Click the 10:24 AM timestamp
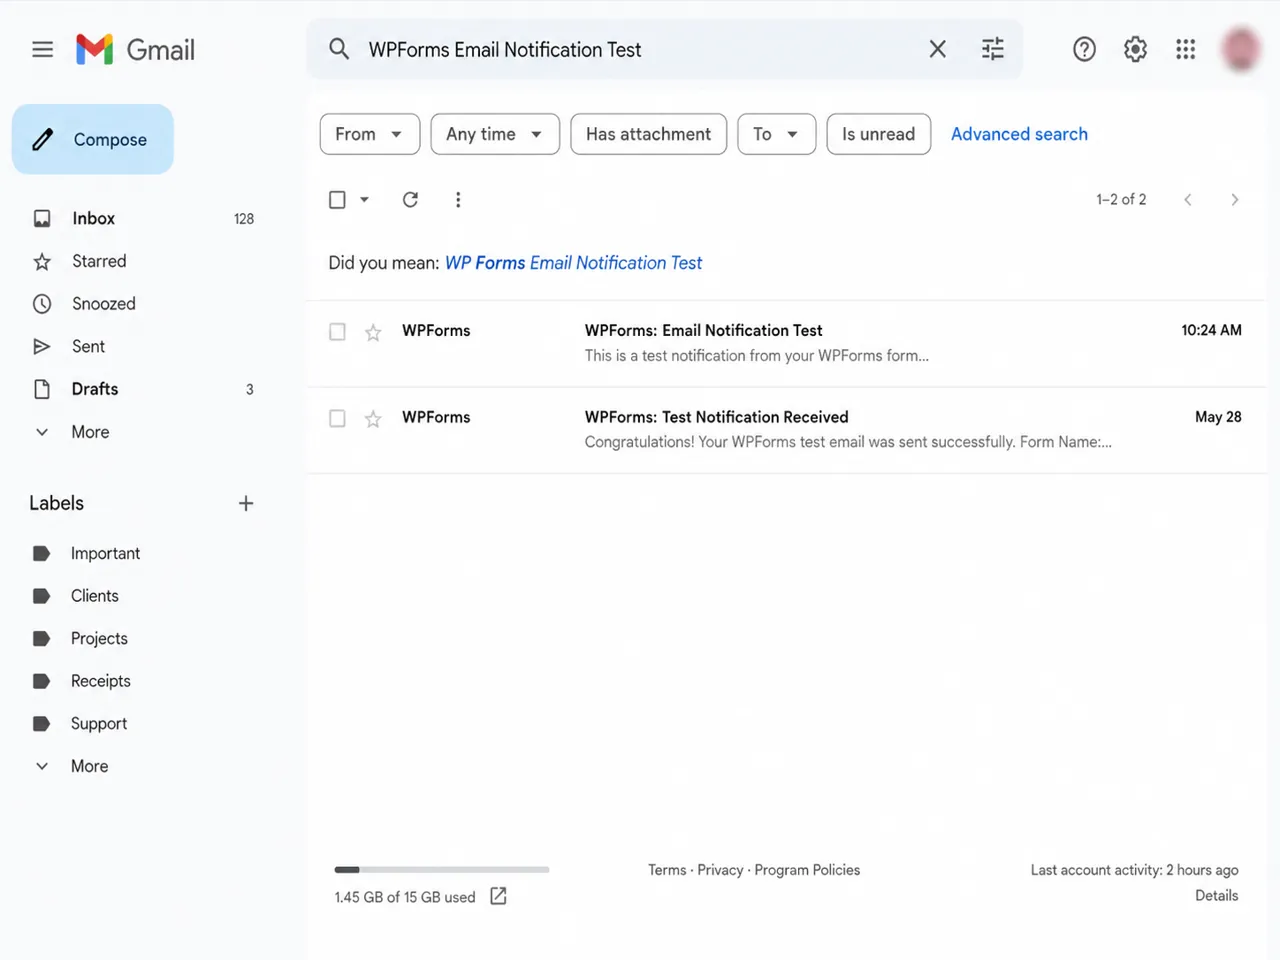 (x=1211, y=330)
